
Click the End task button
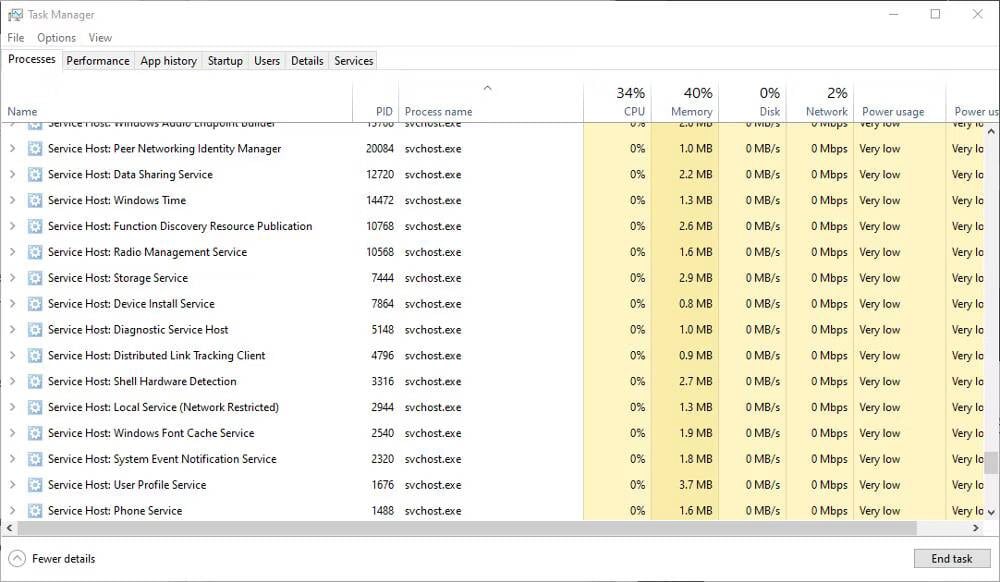[951, 558]
